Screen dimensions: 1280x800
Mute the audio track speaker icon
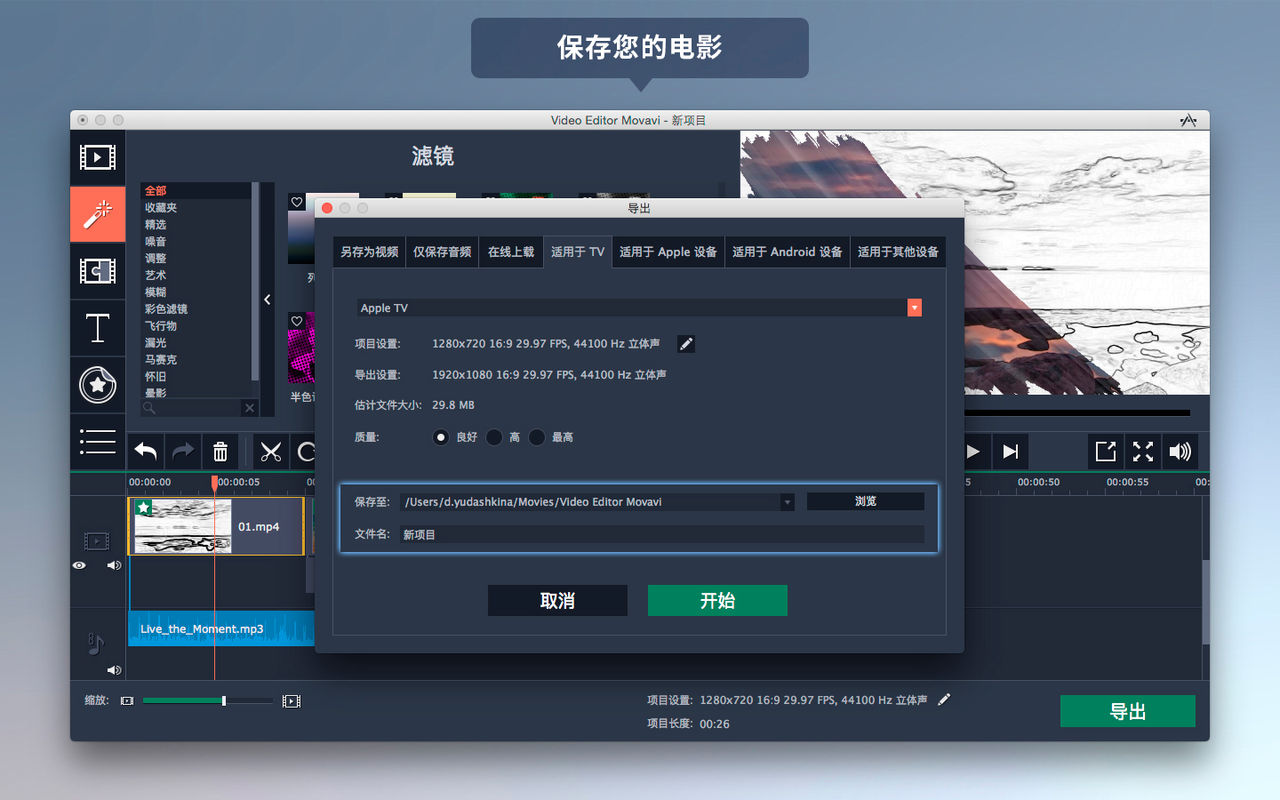[114, 670]
